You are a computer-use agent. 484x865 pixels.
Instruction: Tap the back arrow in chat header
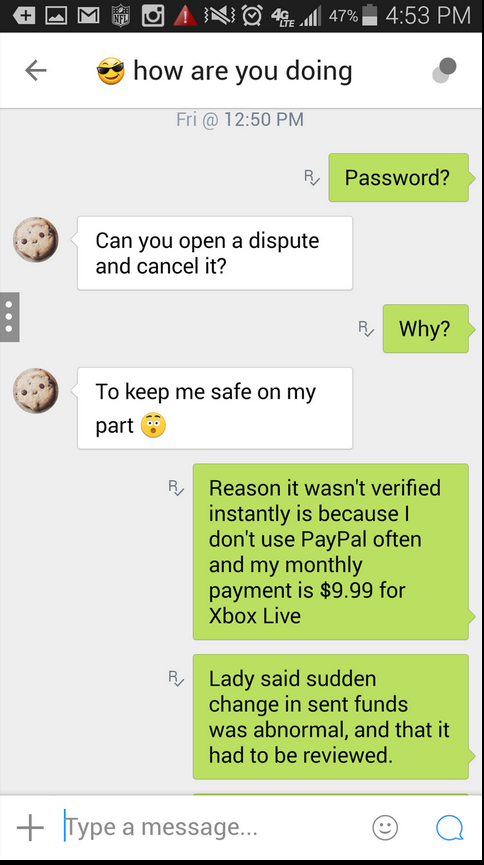[35, 70]
